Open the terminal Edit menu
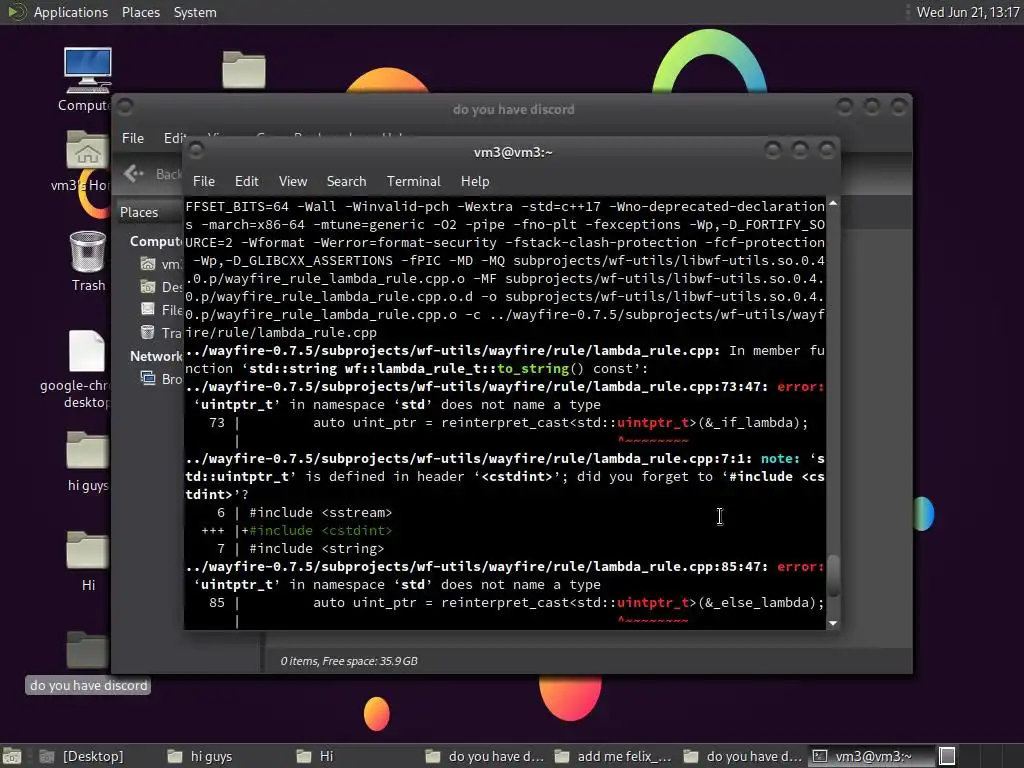The height and width of the screenshot is (768, 1024). tap(246, 181)
